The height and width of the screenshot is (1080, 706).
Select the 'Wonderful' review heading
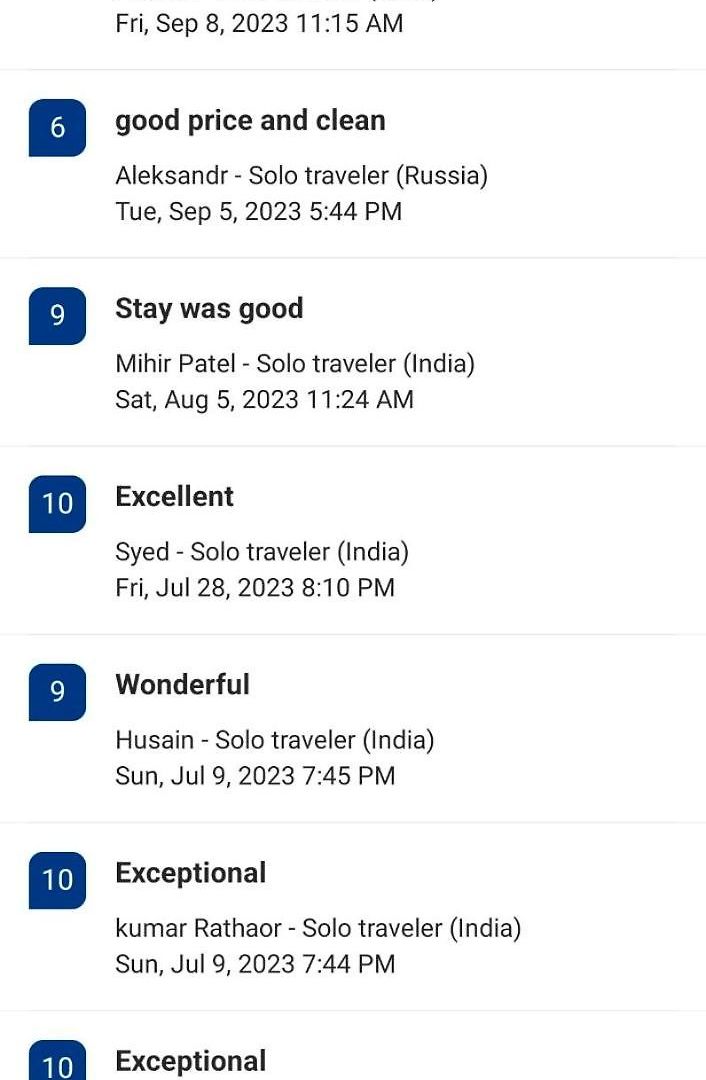pyautogui.click(x=183, y=685)
